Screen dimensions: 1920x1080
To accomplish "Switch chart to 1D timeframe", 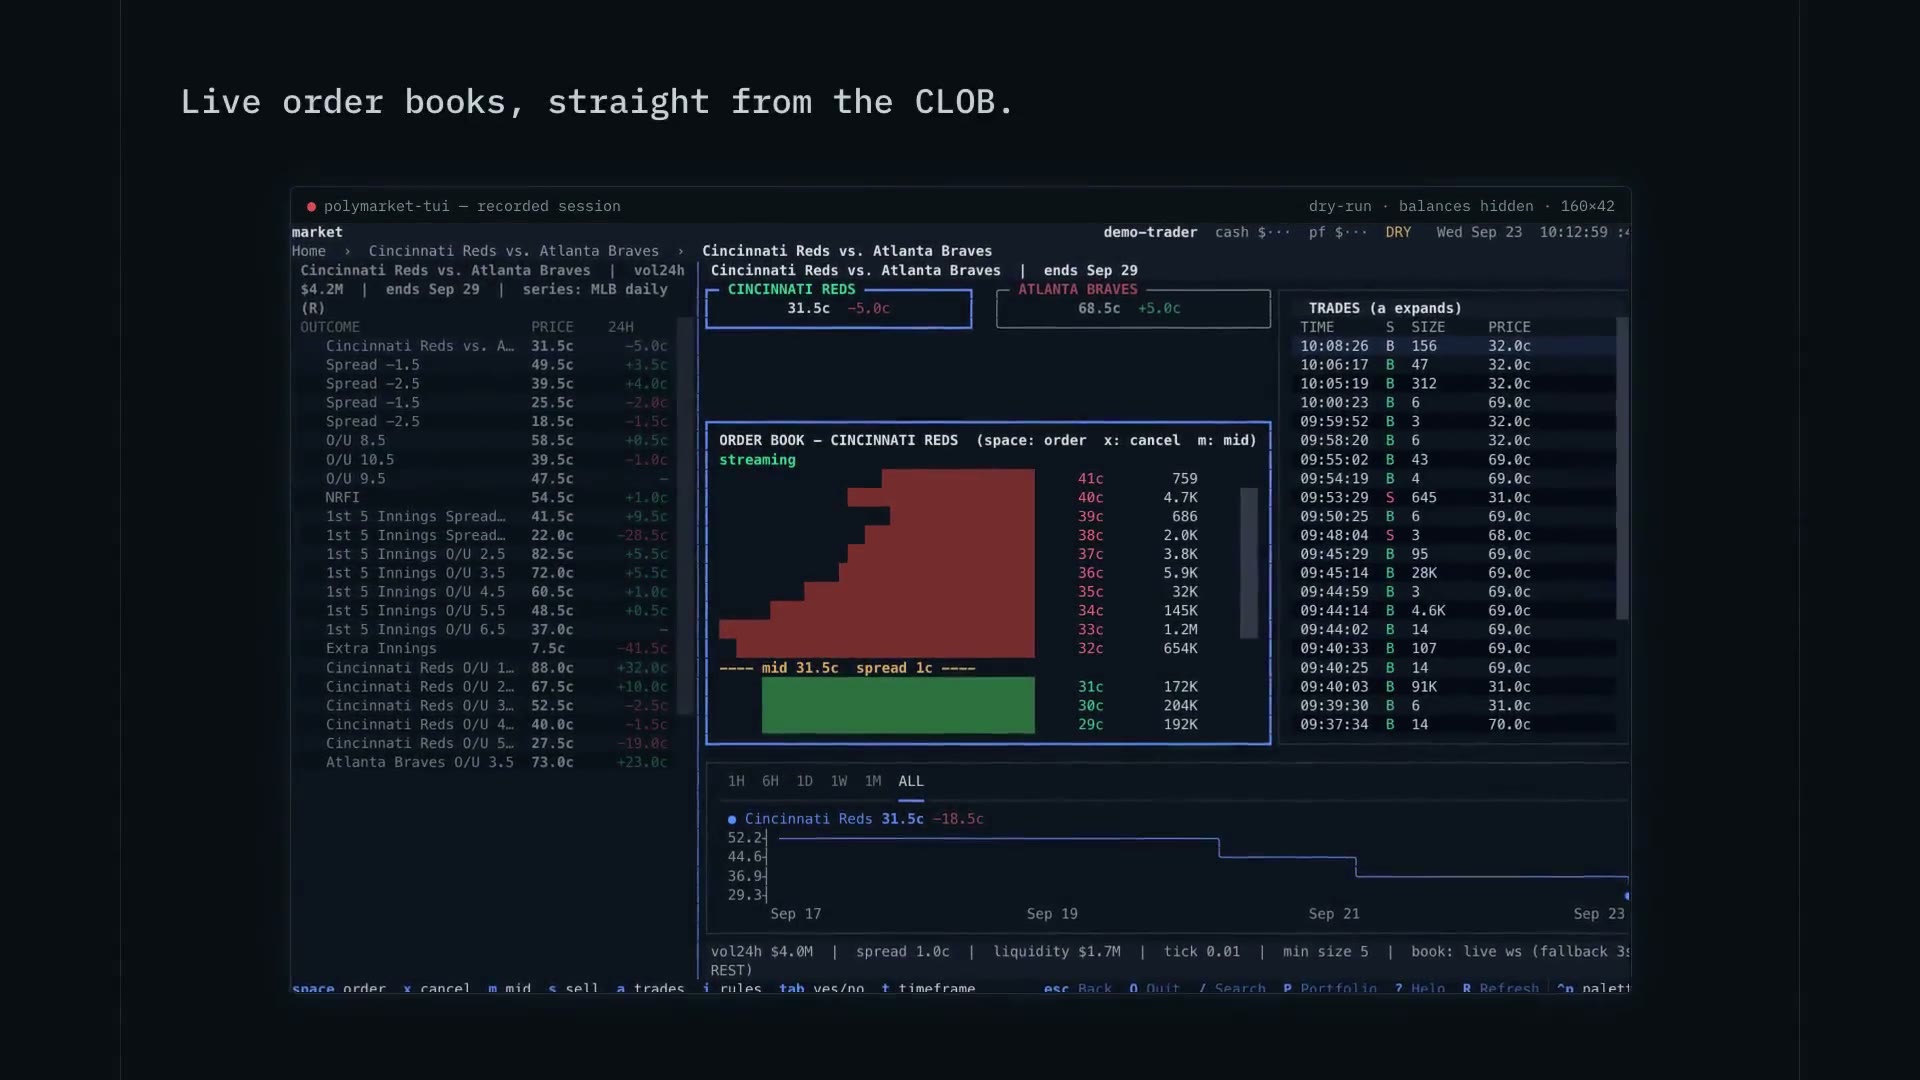I will click(804, 781).
